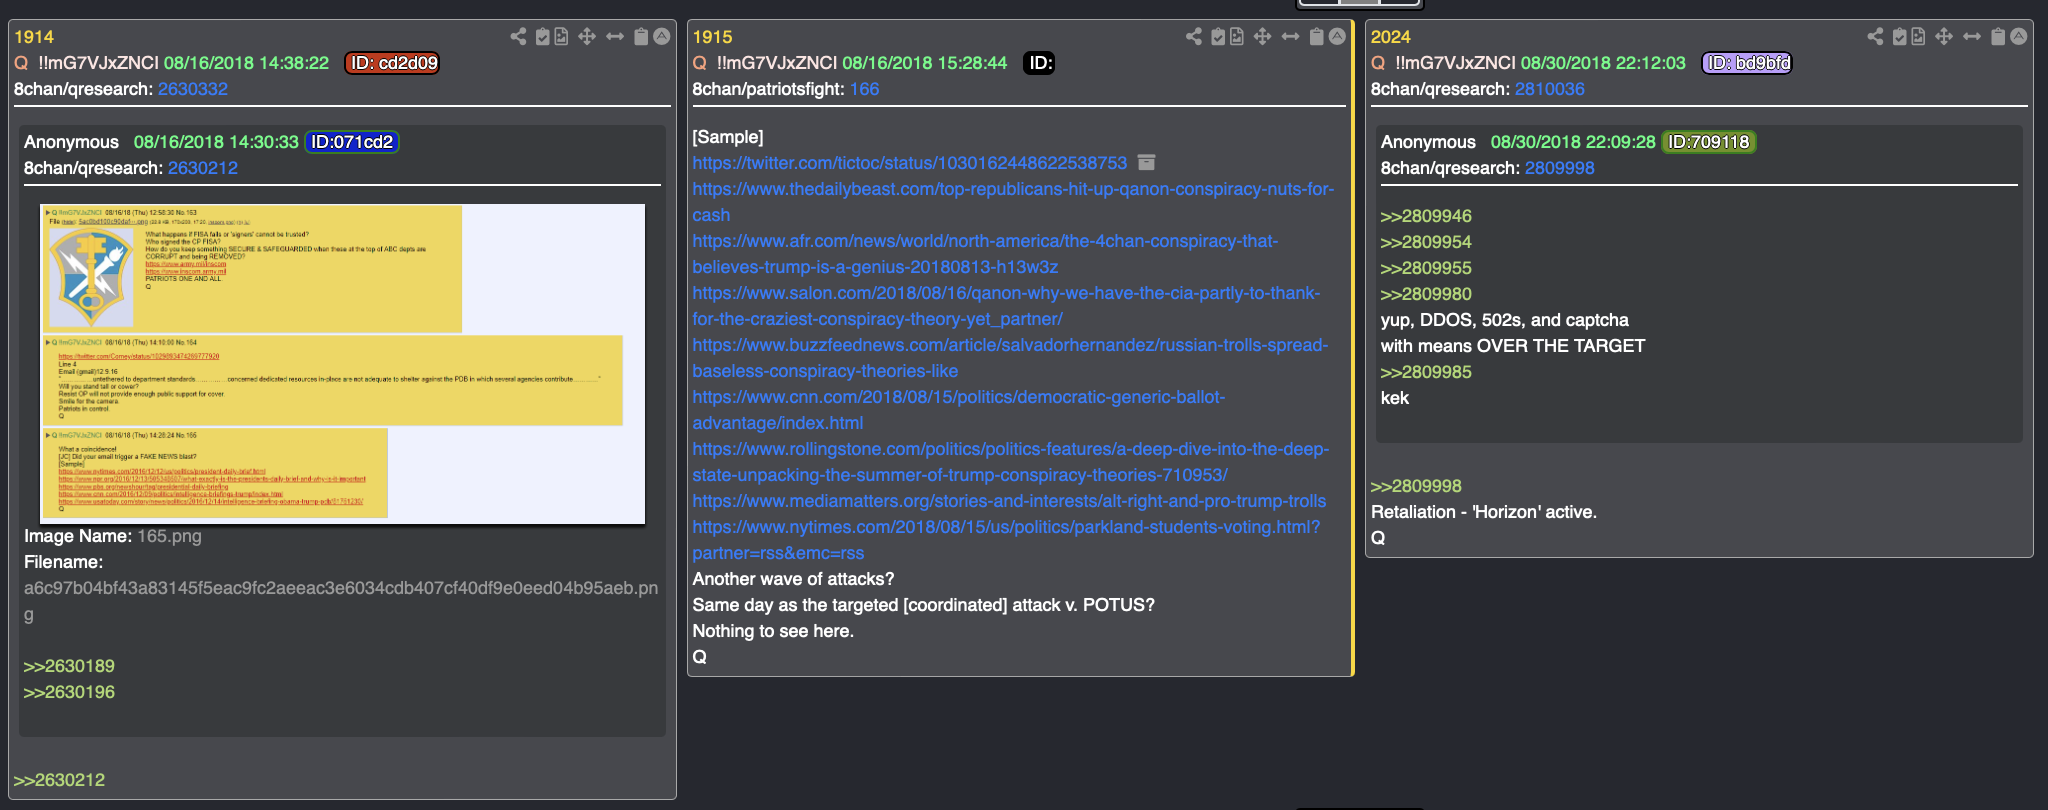Click the green ID:709118 badge
The height and width of the screenshot is (810, 2048).
[1709, 142]
